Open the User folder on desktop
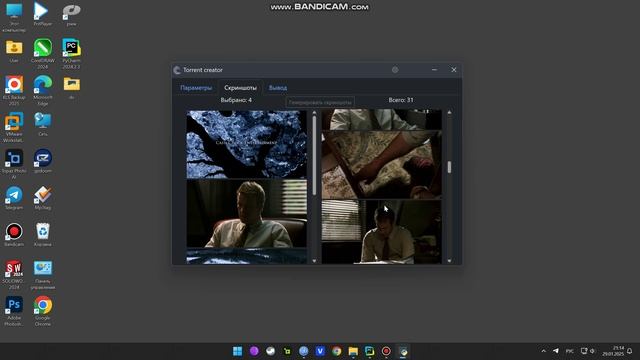The height and width of the screenshot is (360, 640). (x=14, y=51)
